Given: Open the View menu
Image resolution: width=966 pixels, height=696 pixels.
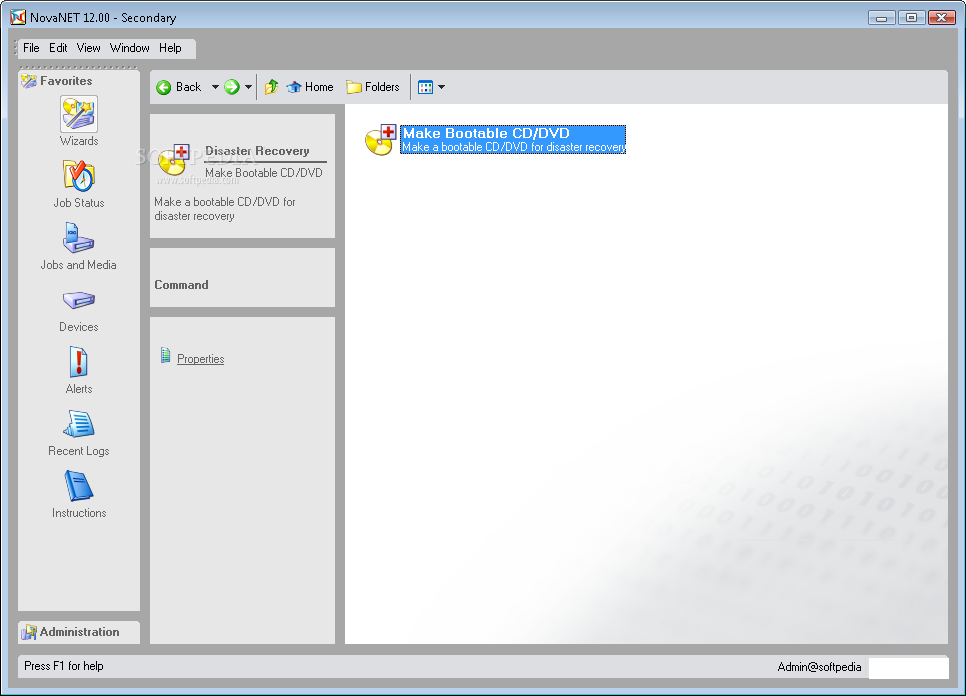Looking at the screenshot, I should click(88, 48).
